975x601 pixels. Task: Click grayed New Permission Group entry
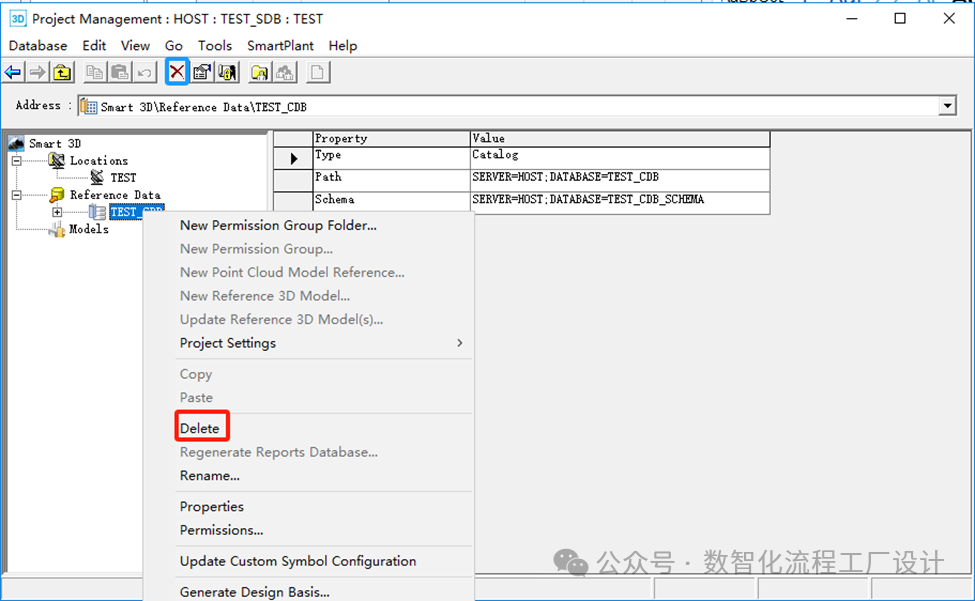[x=256, y=249]
